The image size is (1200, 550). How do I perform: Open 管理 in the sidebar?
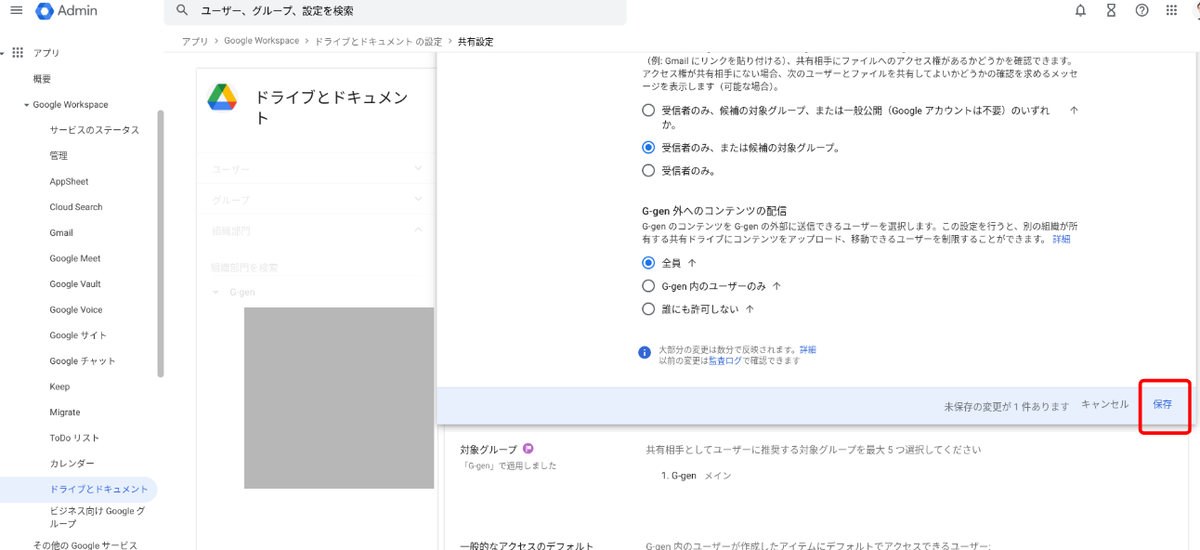pos(58,156)
